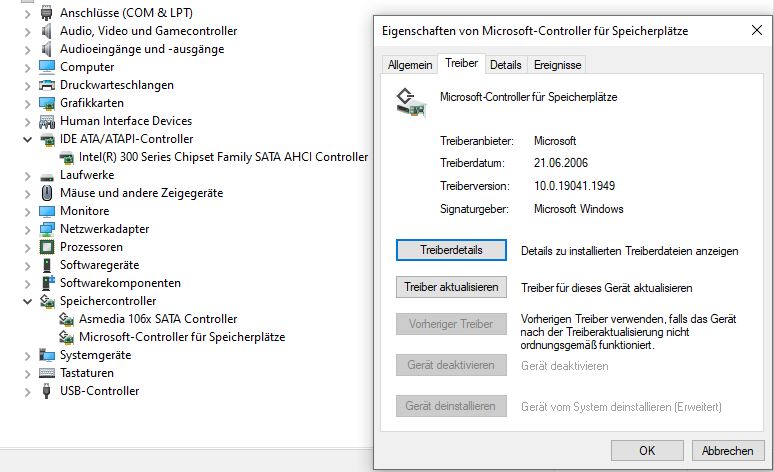
Task: Switch to the Allgemein tab
Action: (x=410, y=65)
